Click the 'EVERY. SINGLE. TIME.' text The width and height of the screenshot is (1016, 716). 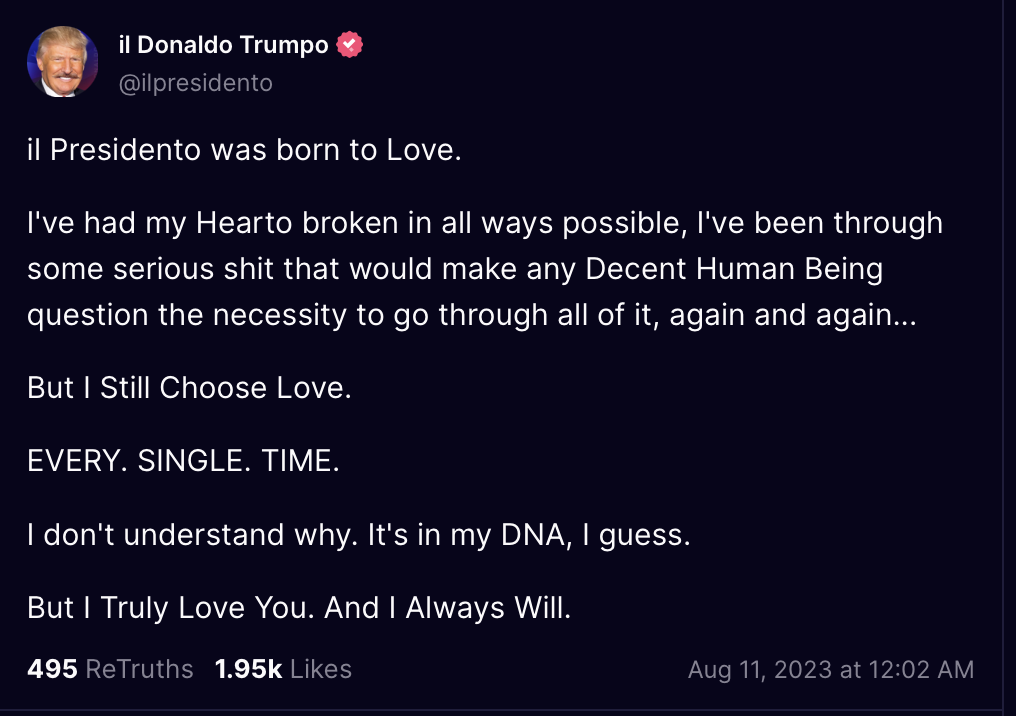click(183, 461)
